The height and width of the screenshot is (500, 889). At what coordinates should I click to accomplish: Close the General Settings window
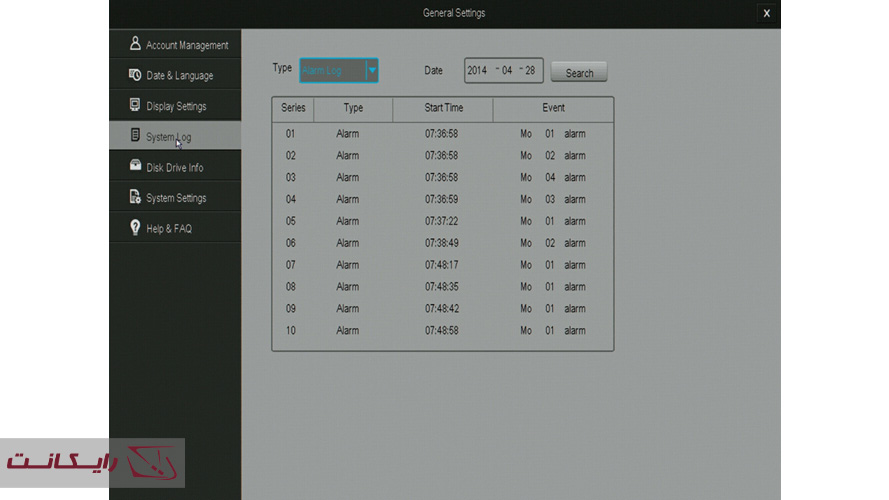click(766, 13)
